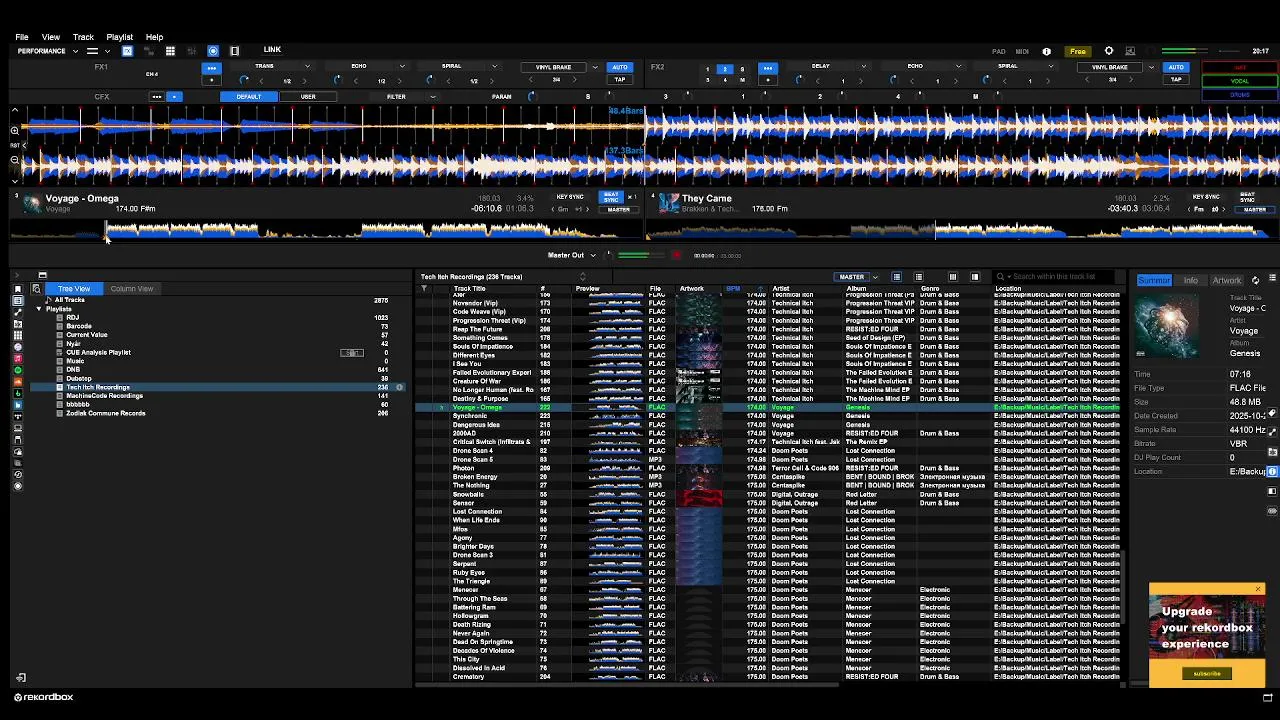Click the track list filter funnel icon
The height and width of the screenshot is (720, 1280).
pos(424,289)
